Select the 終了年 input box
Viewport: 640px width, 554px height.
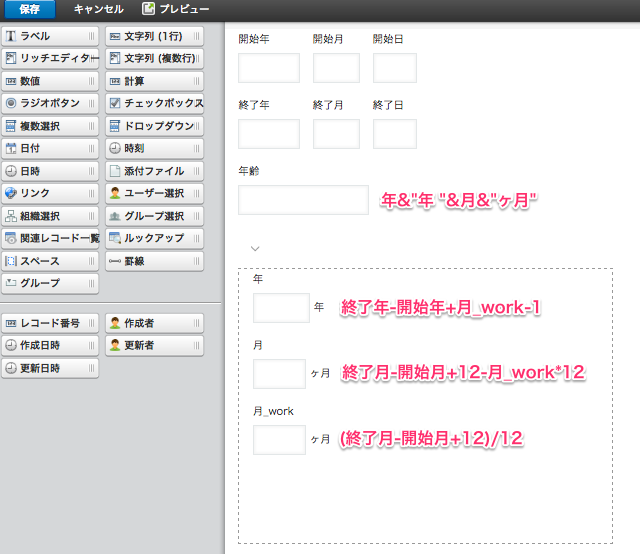coord(269,134)
